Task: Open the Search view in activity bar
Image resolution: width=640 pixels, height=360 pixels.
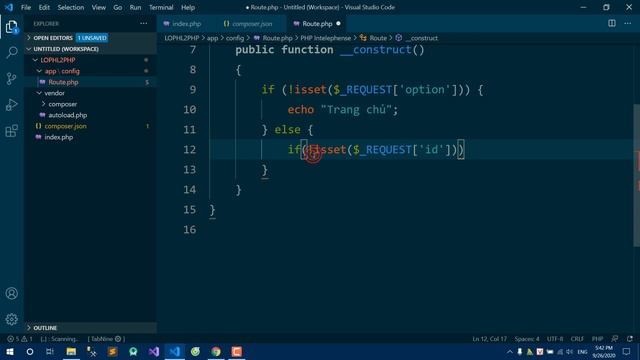Action: click(11, 52)
